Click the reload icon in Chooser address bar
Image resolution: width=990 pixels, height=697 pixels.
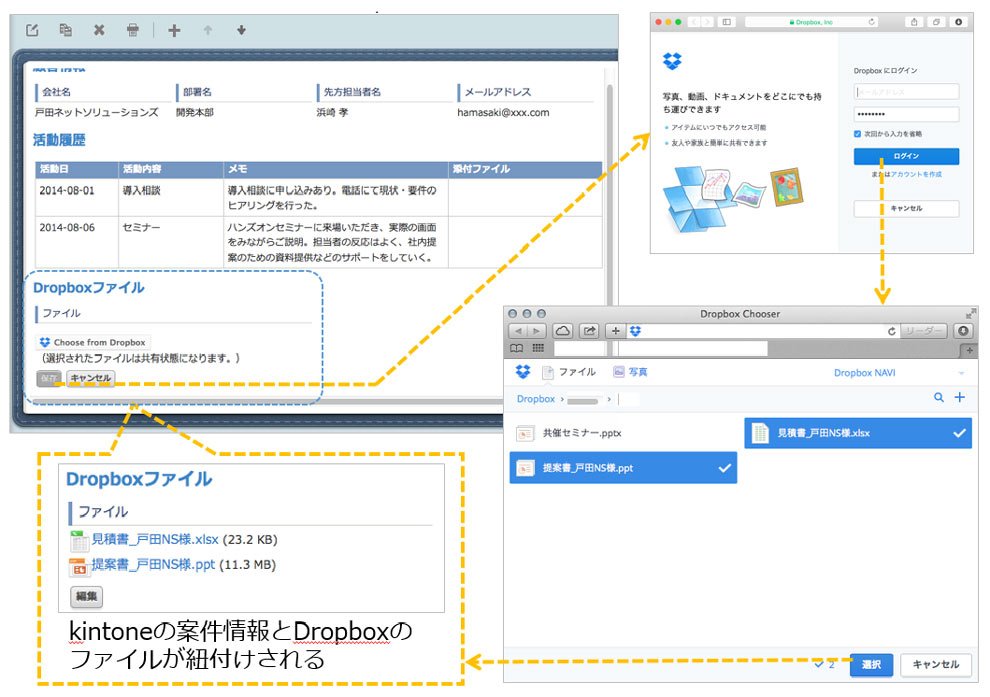click(892, 331)
